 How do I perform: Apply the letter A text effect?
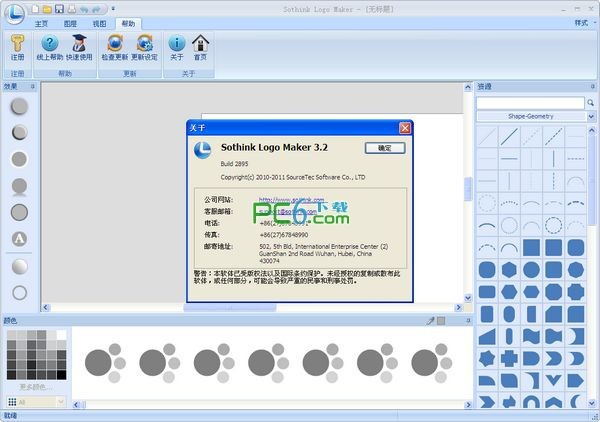(19, 239)
